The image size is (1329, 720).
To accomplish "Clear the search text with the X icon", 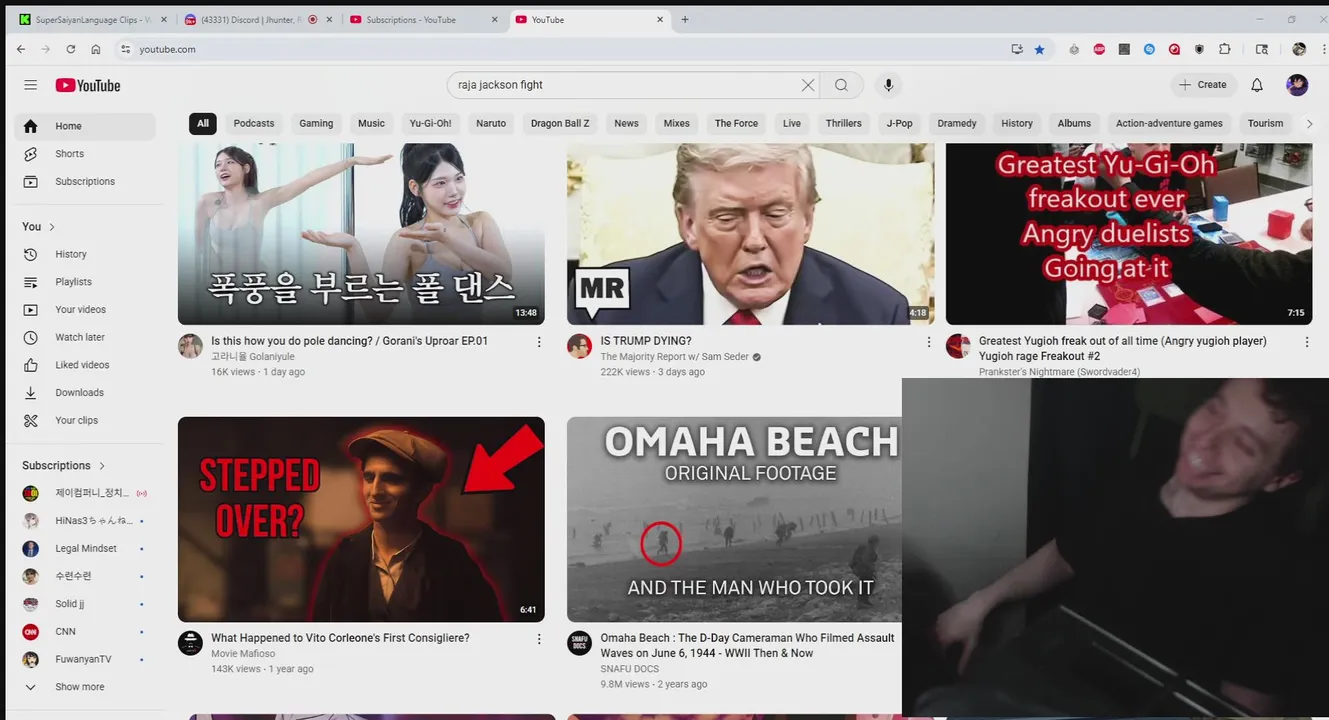I will [x=808, y=85].
